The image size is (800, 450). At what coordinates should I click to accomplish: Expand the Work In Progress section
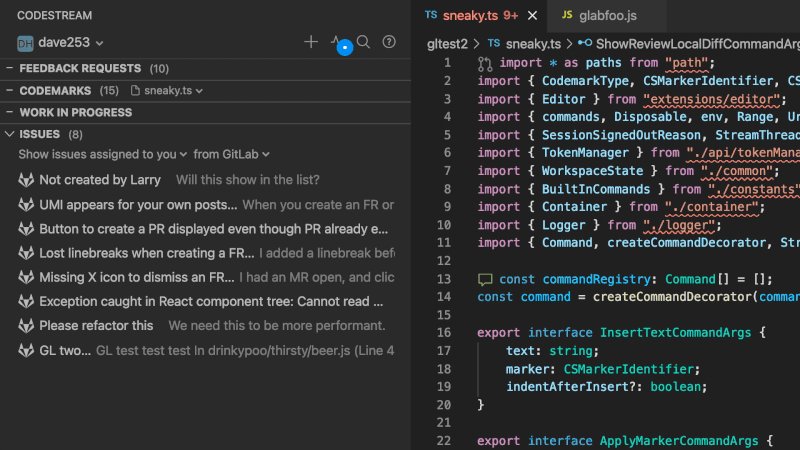[x=206, y=112]
